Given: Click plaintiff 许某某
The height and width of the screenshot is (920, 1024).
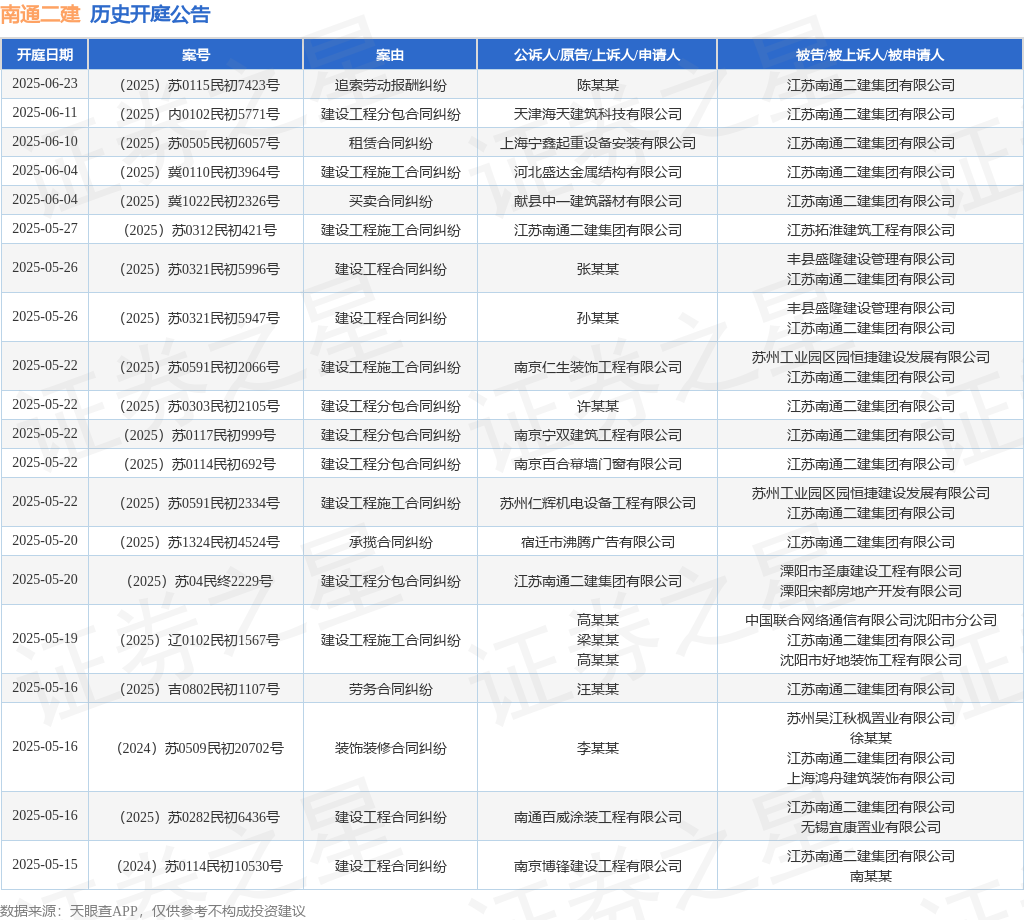Looking at the screenshot, I should [x=598, y=406].
